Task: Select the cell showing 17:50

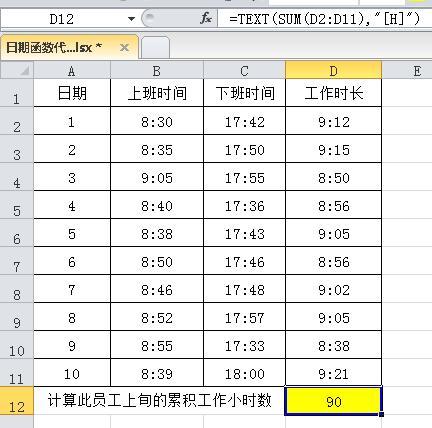Action: (245, 149)
